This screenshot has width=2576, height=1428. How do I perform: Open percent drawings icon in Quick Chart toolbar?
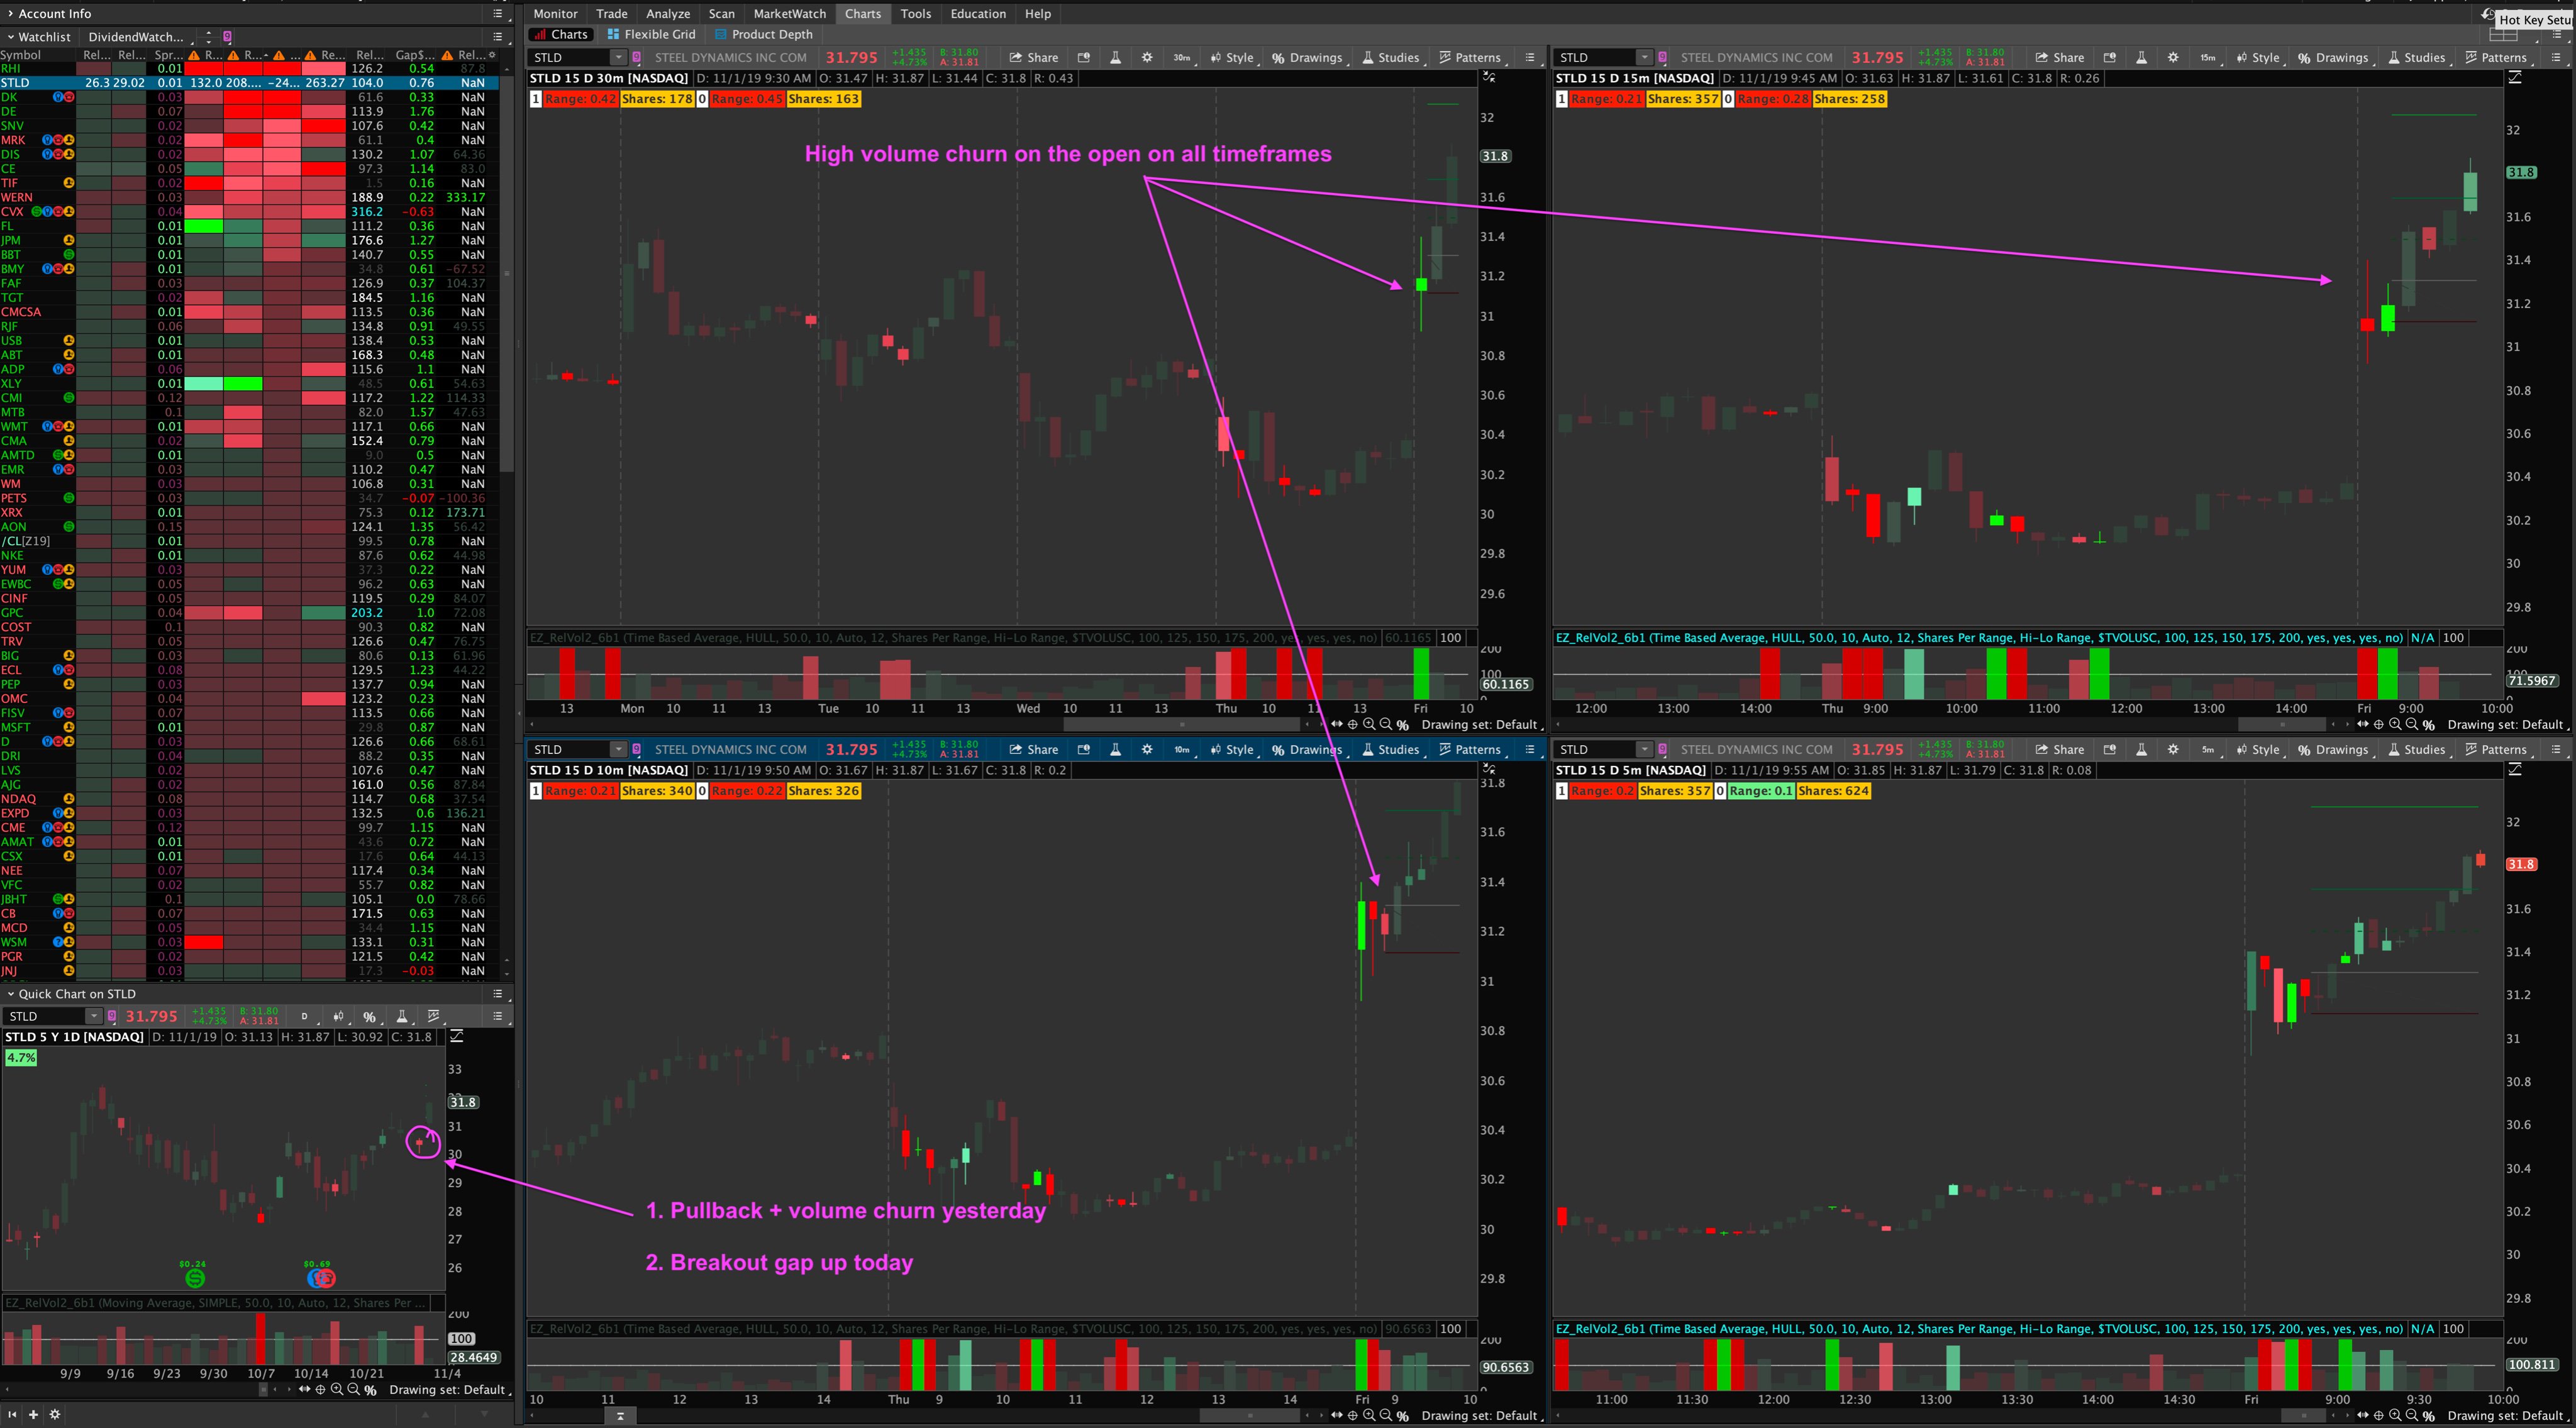369,1017
